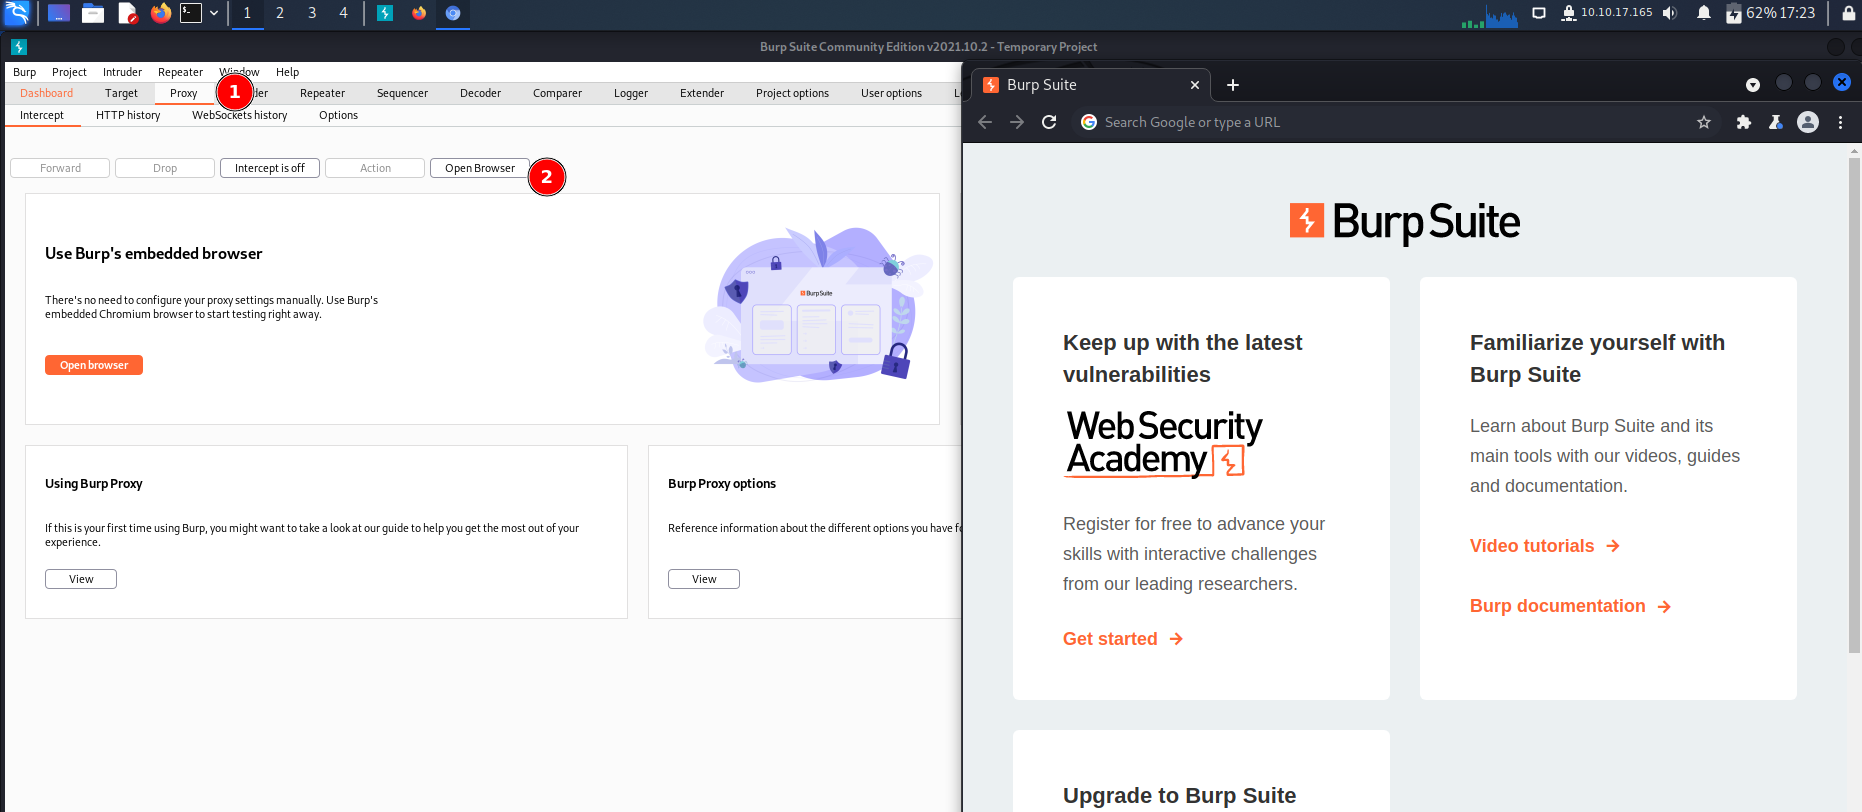Image resolution: width=1862 pixels, height=812 pixels.
Task: Focus Burp Suite window button in the taskbar
Action: [x=385, y=13]
